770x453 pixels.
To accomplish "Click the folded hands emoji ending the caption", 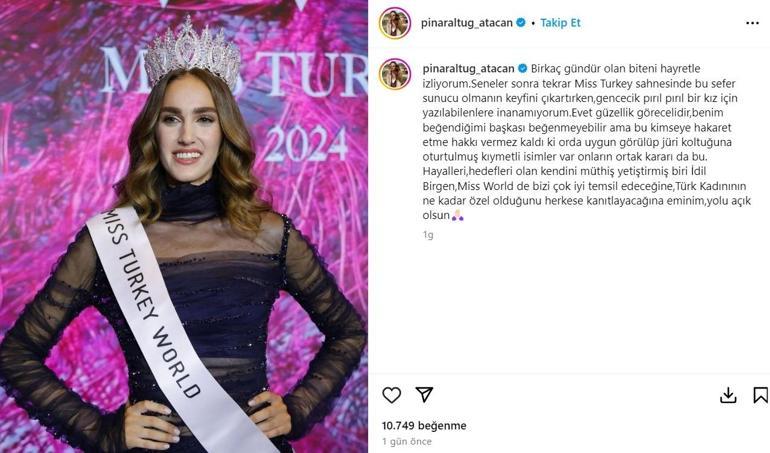I will (458, 215).
